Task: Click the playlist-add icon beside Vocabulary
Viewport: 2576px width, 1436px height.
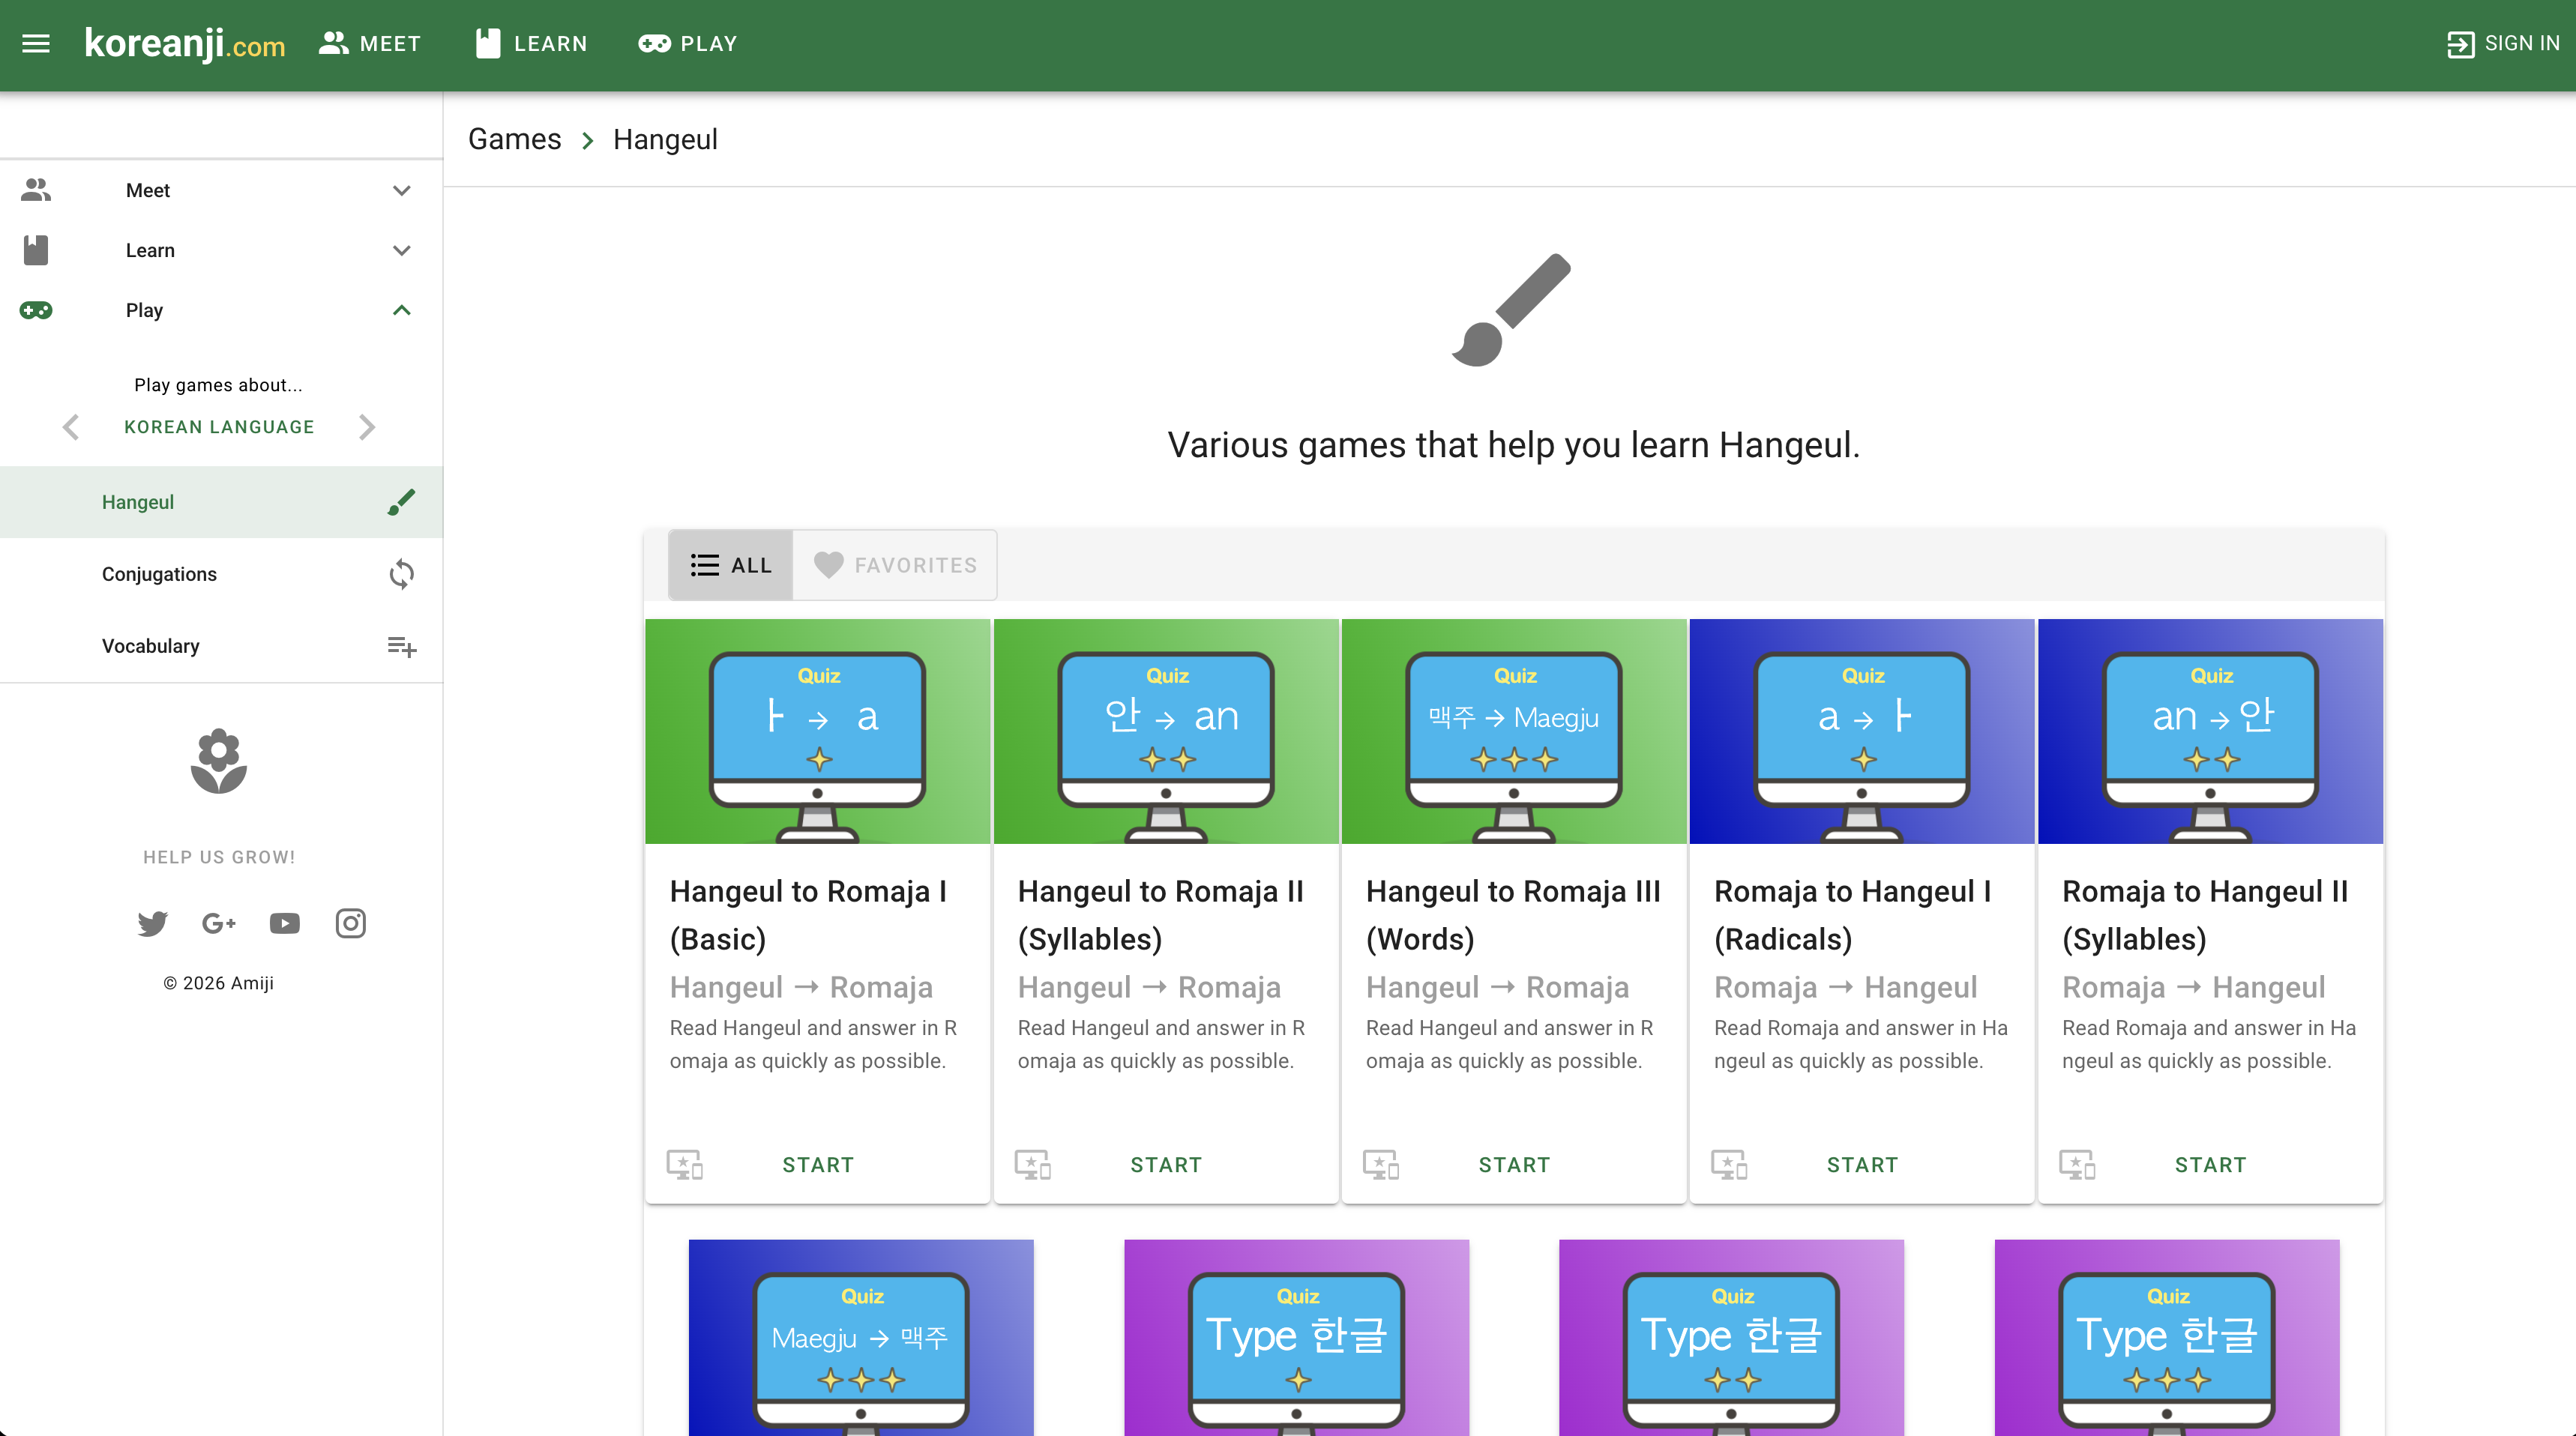Action: click(x=401, y=646)
